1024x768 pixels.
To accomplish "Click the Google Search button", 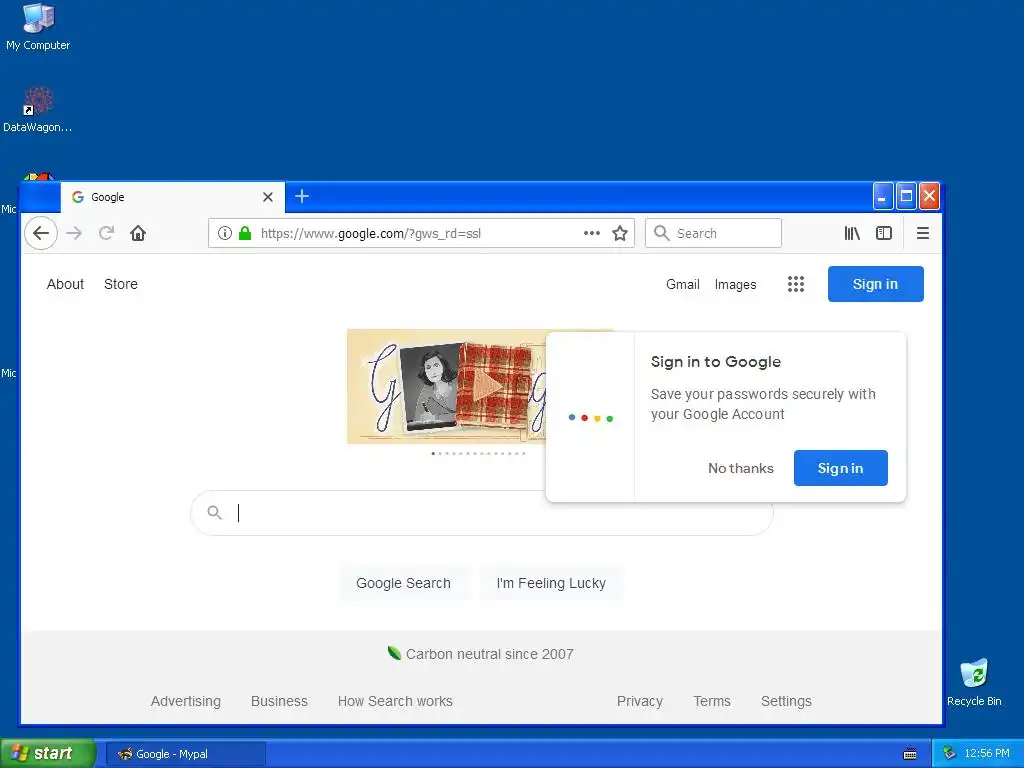I will [x=404, y=583].
